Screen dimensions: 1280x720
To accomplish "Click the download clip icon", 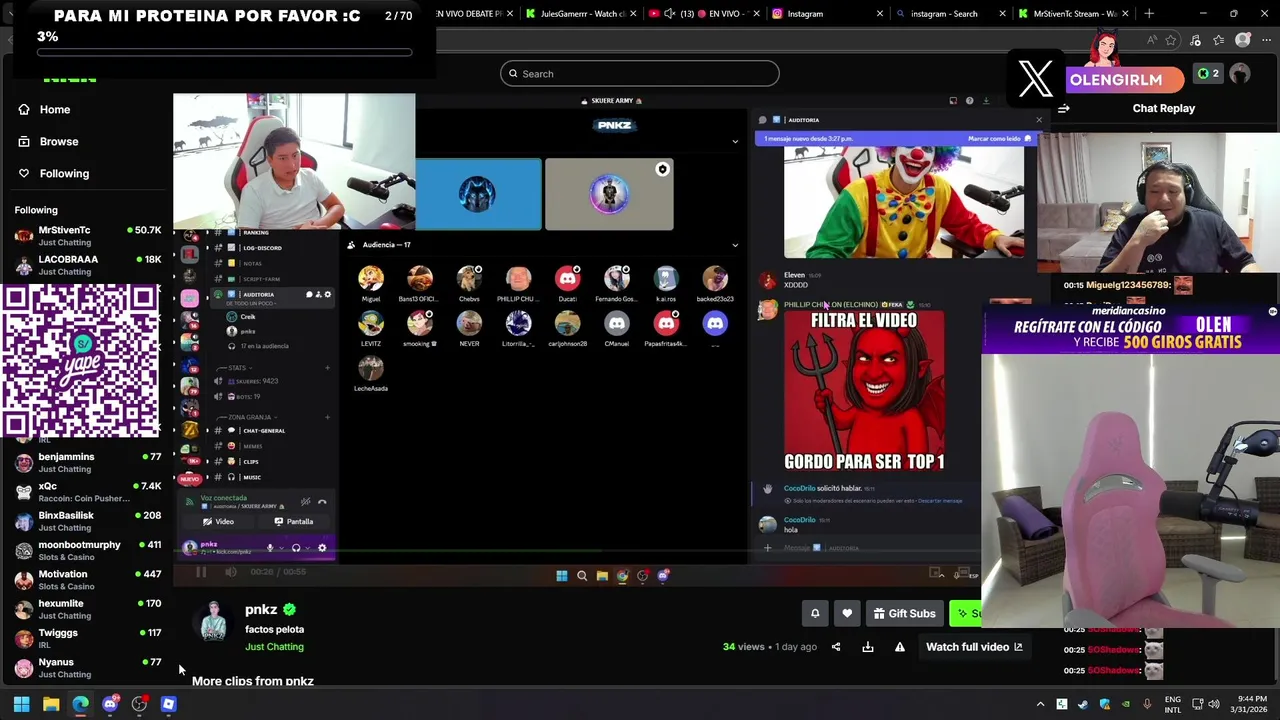I will pos(868,647).
